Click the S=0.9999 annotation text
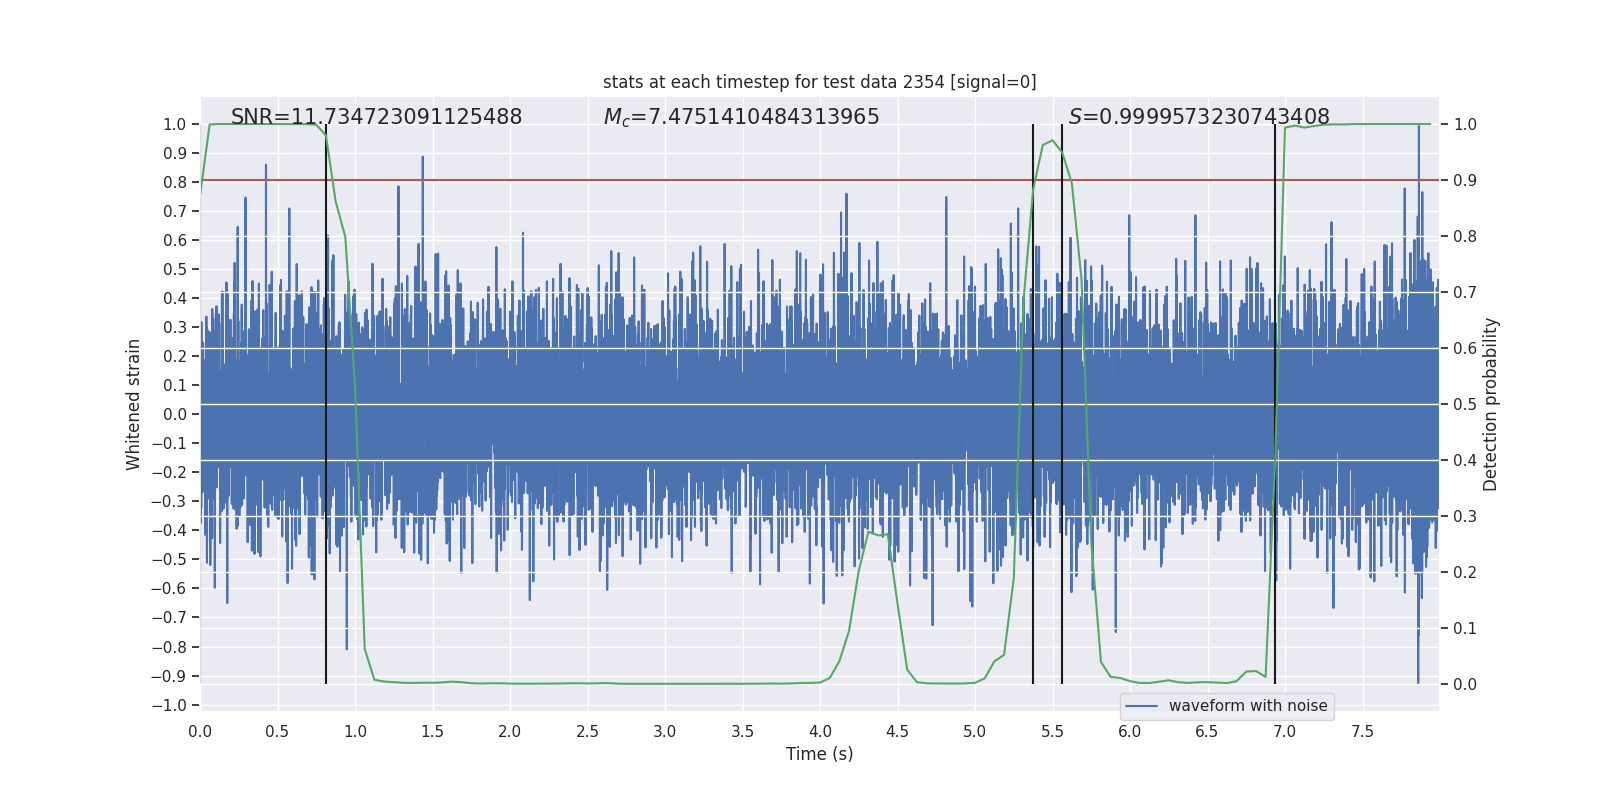 [1199, 117]
